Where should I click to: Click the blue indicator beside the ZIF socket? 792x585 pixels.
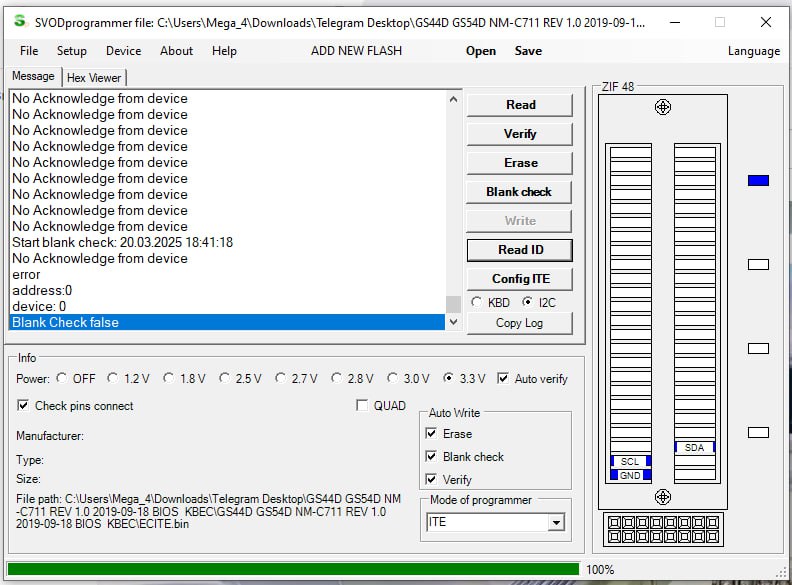758,180
